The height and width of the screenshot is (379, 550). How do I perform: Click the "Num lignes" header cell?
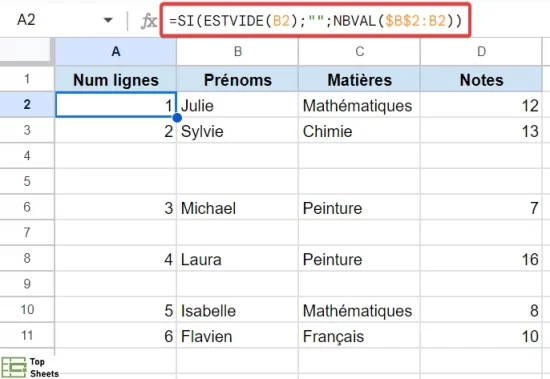(116, 79)
